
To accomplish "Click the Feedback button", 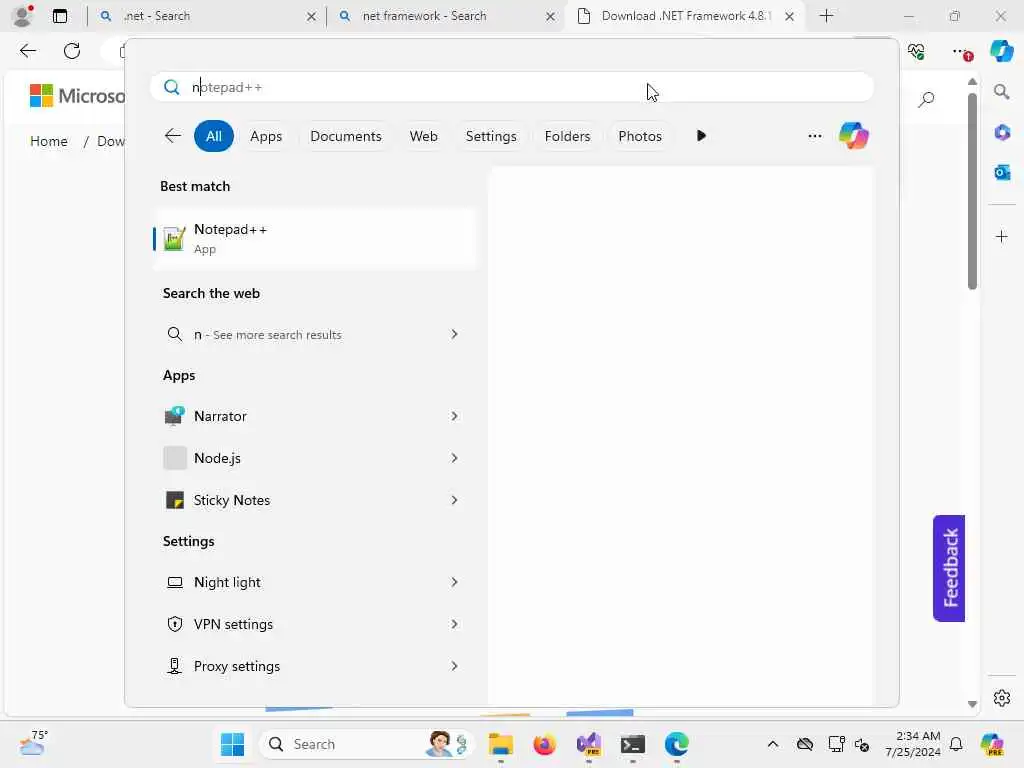I will [949, 568].
